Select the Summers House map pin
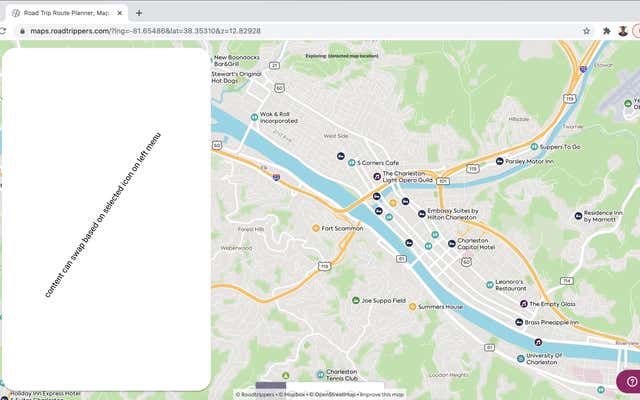Viewport: 640px width, 400px height. 411,307
